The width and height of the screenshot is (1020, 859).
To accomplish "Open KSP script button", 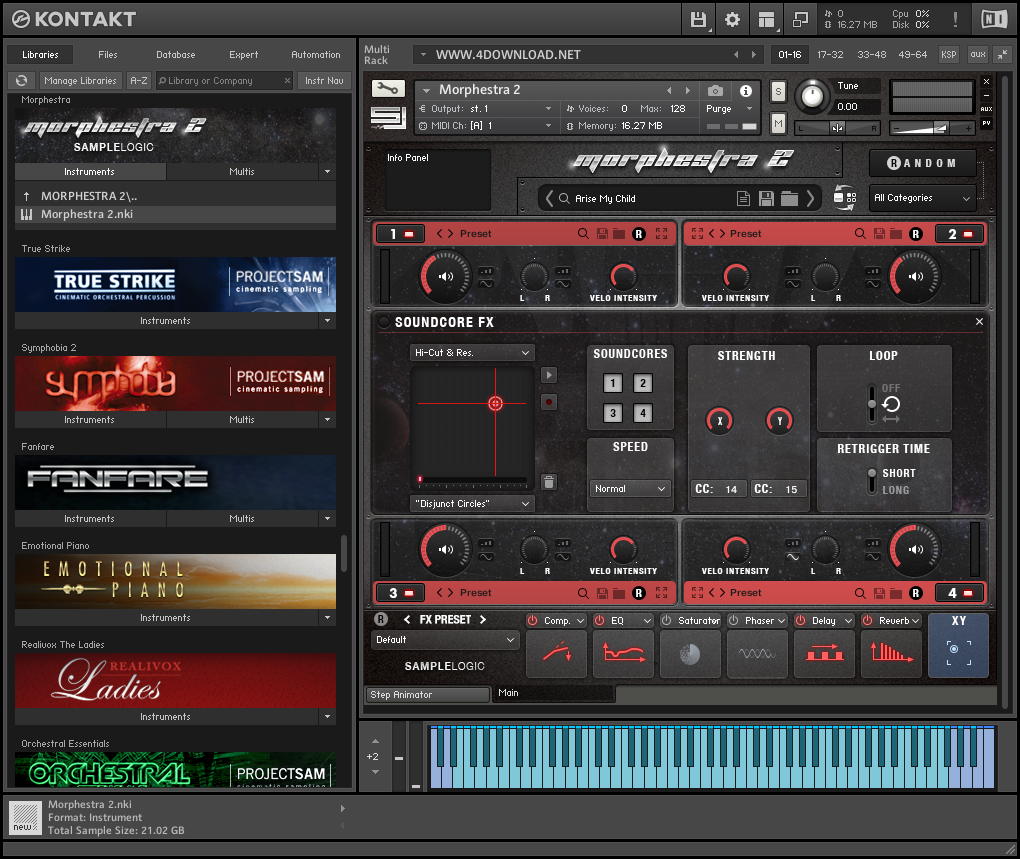I will coord(948,55).
